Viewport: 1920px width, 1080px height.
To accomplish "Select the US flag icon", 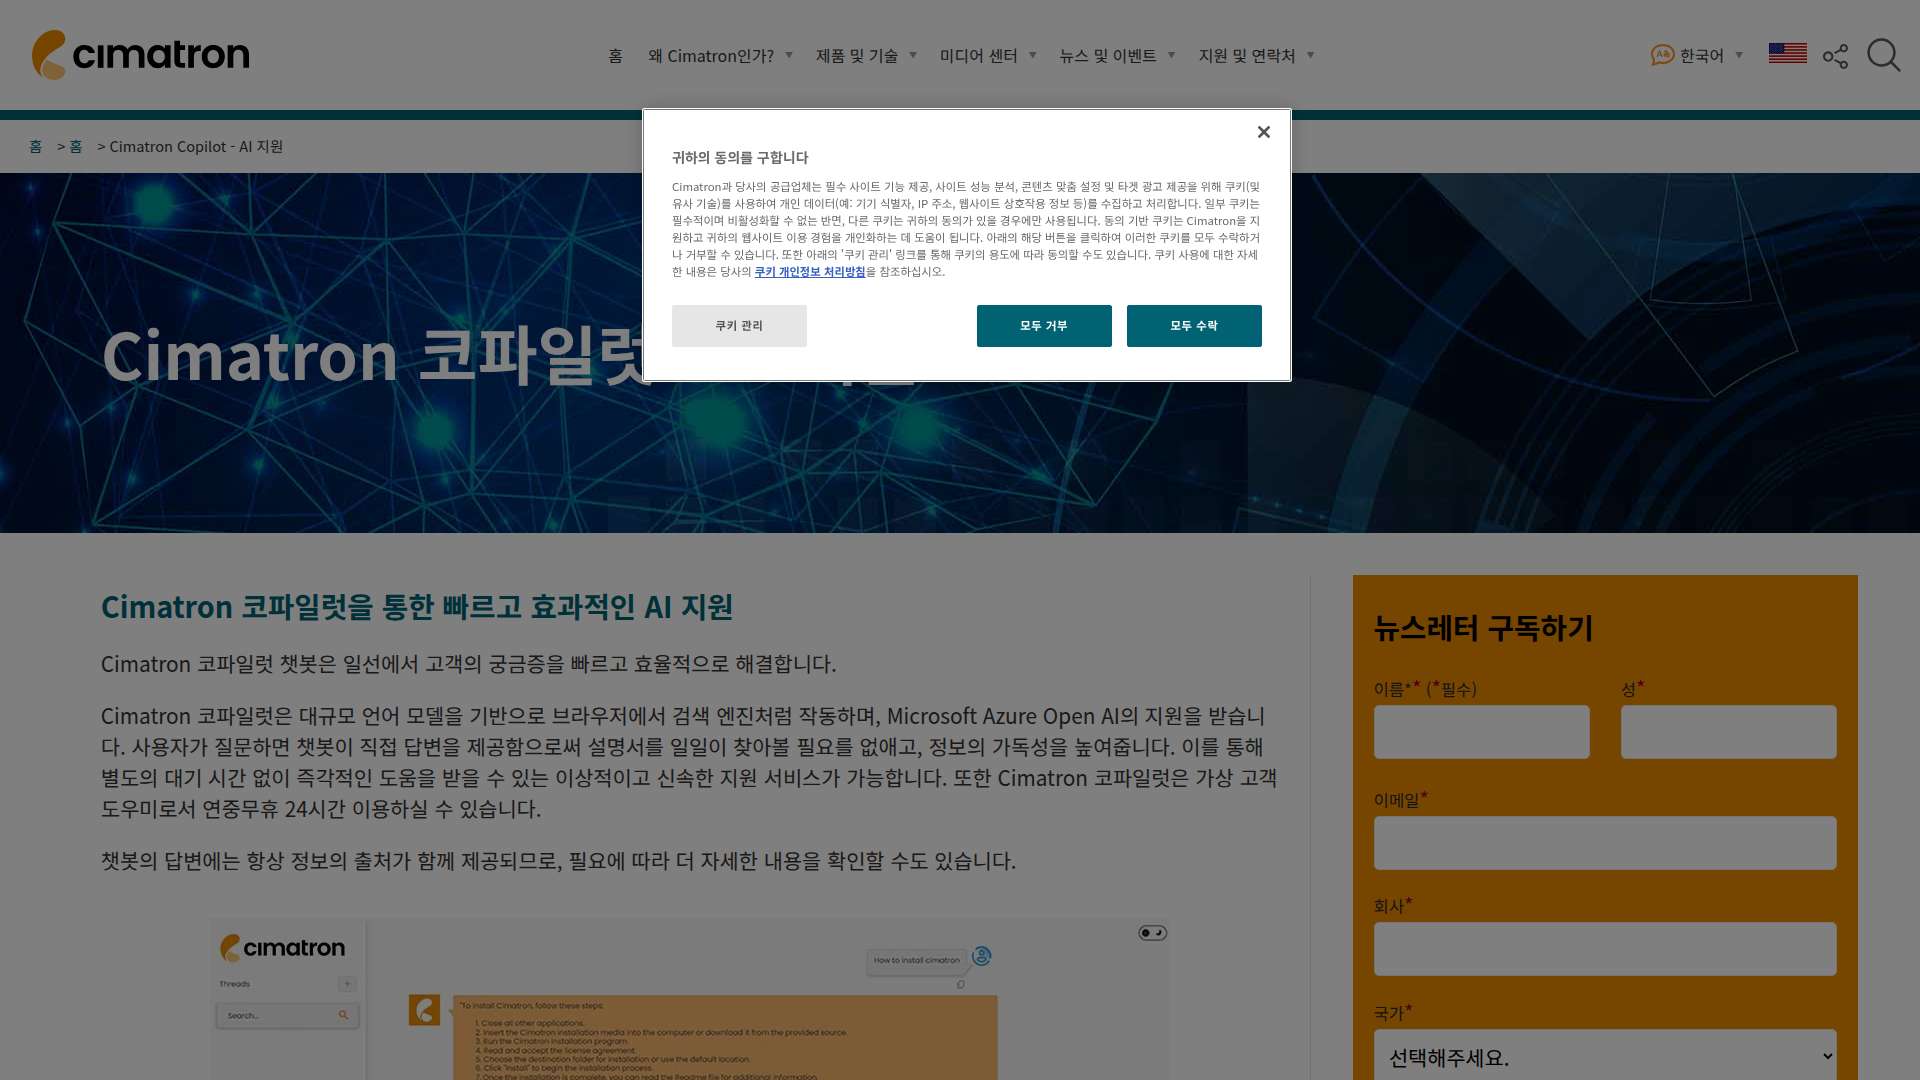I will 1787,53.
